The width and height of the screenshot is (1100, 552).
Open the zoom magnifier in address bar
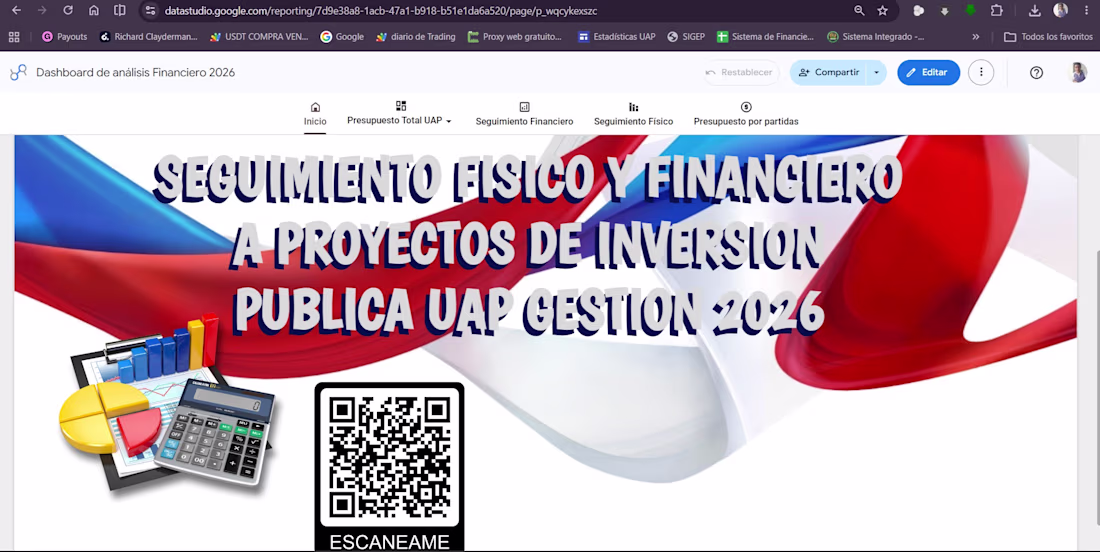point(859,11)
